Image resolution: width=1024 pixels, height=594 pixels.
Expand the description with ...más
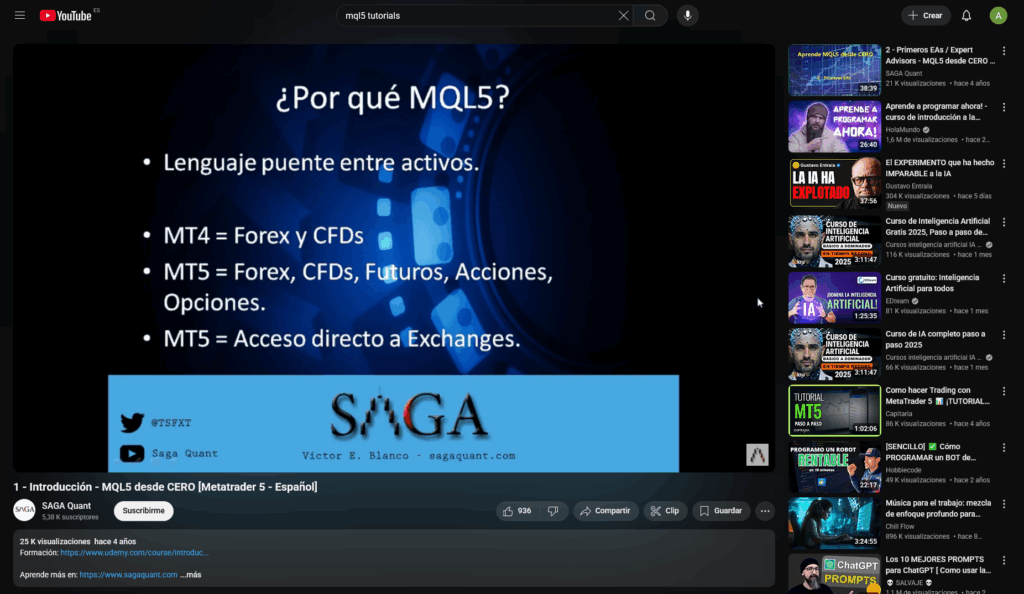(x=192, y=575)
